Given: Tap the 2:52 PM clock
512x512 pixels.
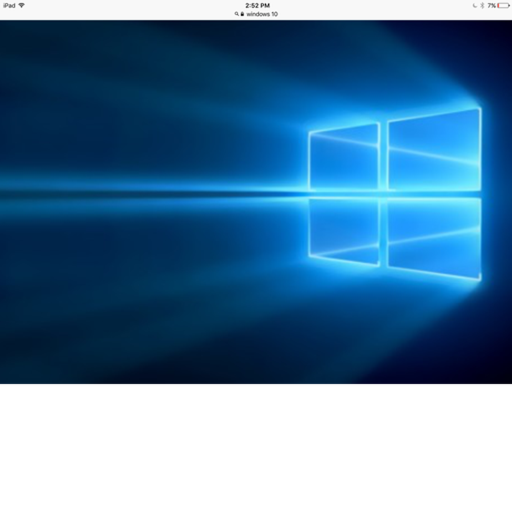Looking at the screenshot, I should [257, 6].
